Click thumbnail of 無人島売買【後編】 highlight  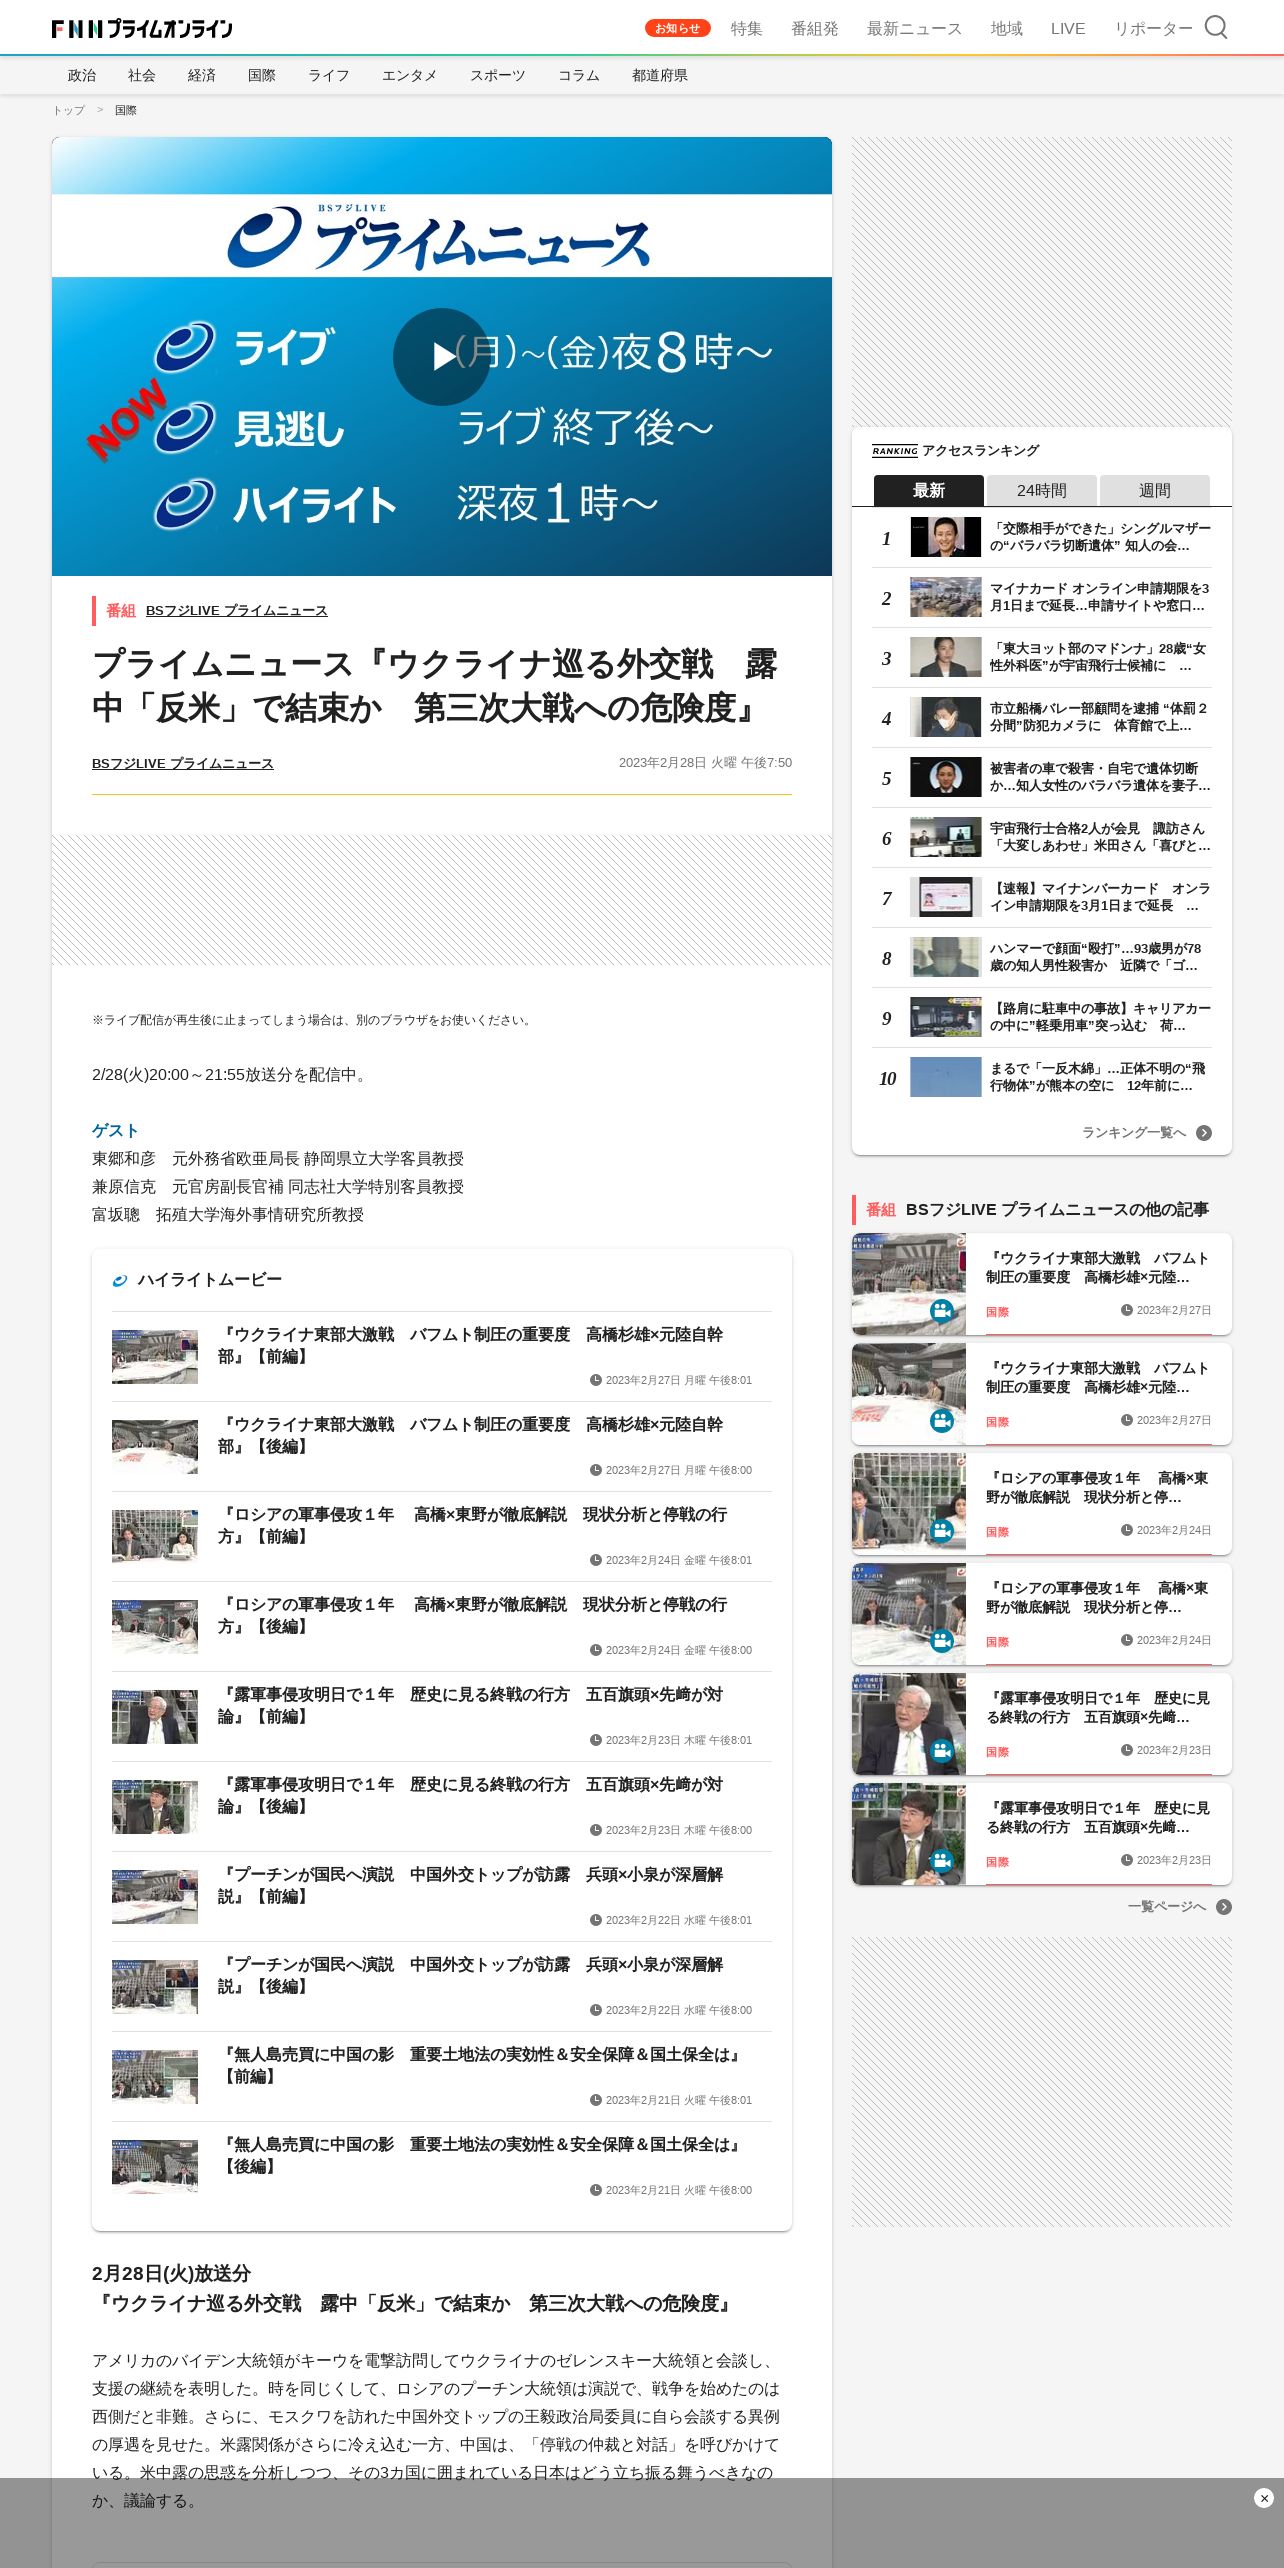(x=155, y=2167)
